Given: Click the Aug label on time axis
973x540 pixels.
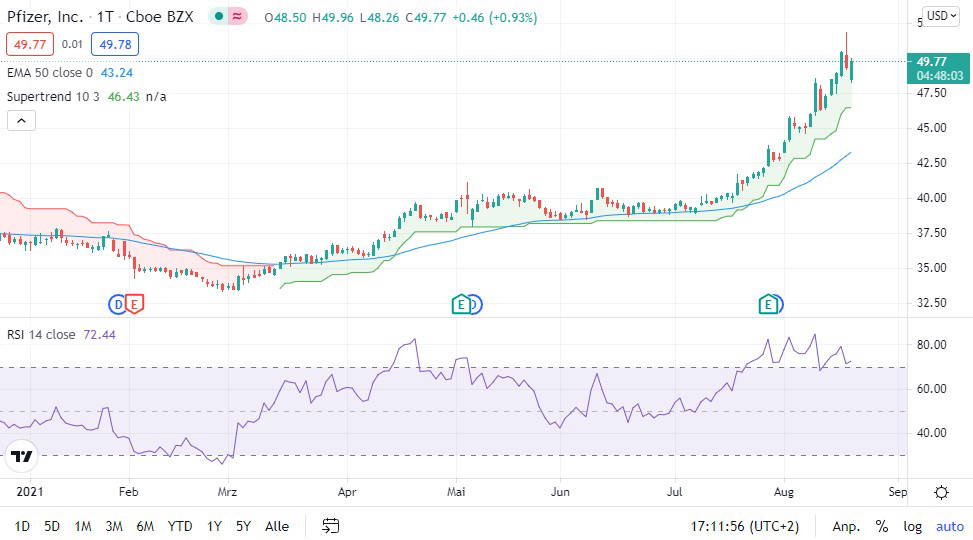Looking at the screenshot, I should [784, 492].
